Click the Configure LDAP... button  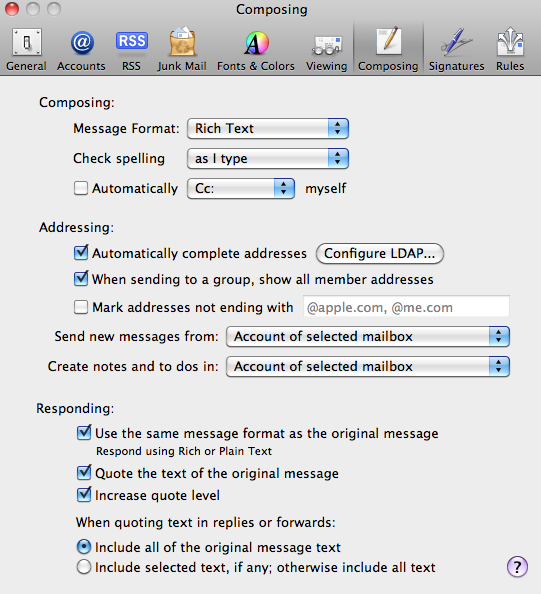click(x=380, y=253)
